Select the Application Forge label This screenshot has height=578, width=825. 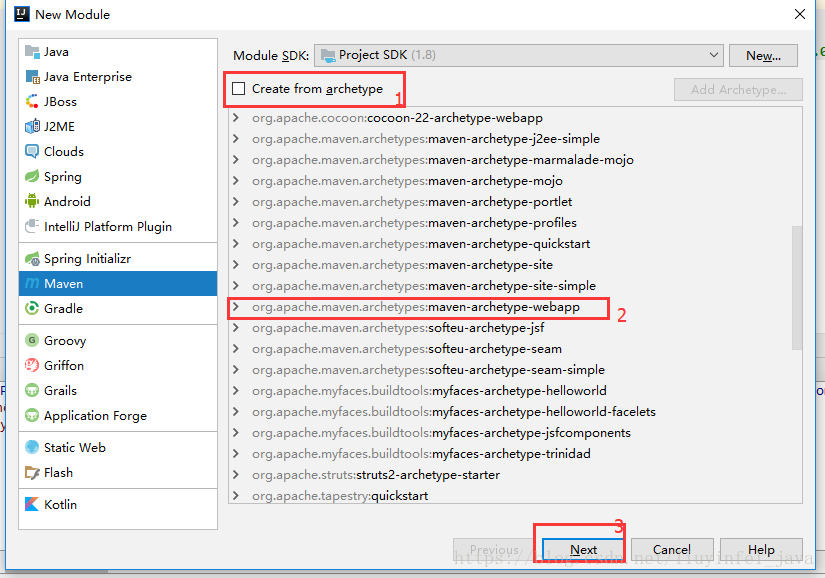point(95,415)
